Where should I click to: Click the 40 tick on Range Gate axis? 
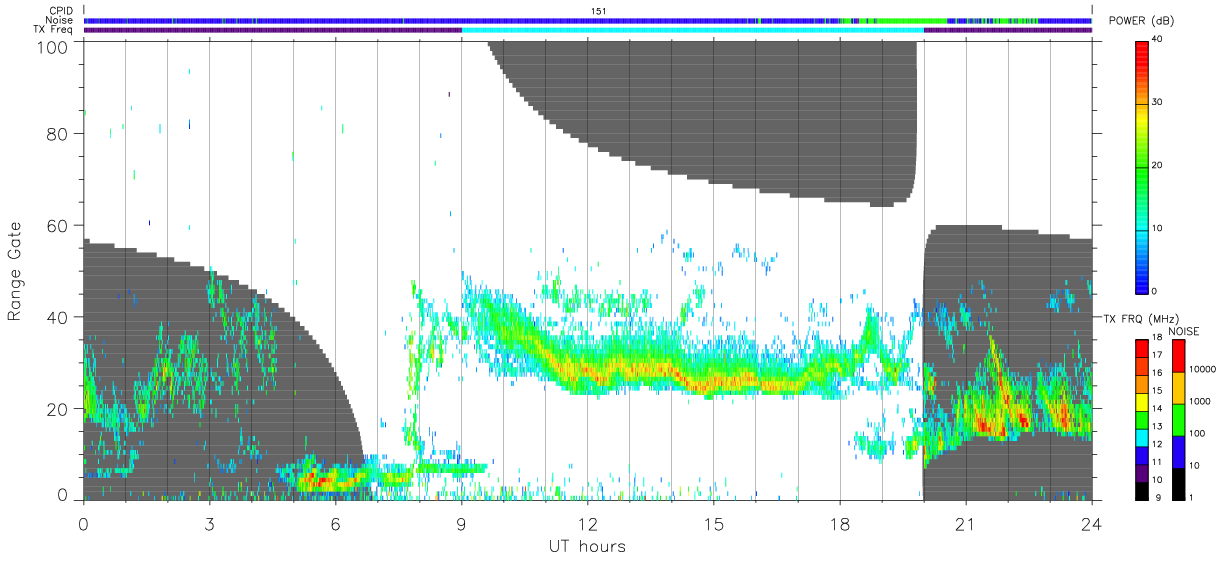[58, 318]
